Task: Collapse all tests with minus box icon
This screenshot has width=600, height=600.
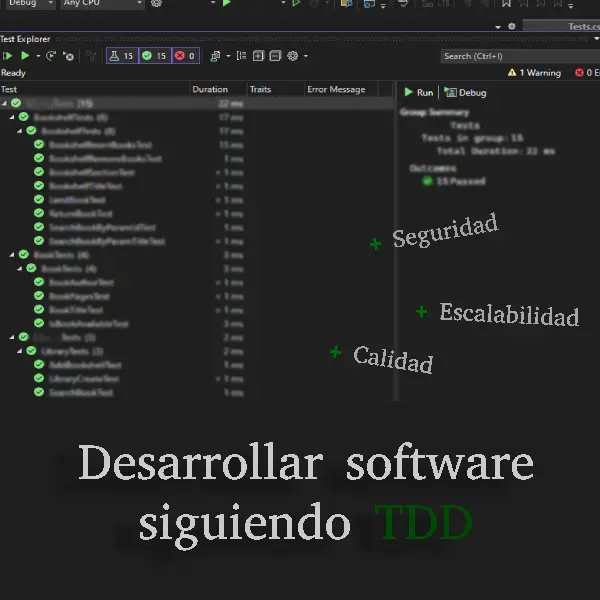Action: [275, 56]
